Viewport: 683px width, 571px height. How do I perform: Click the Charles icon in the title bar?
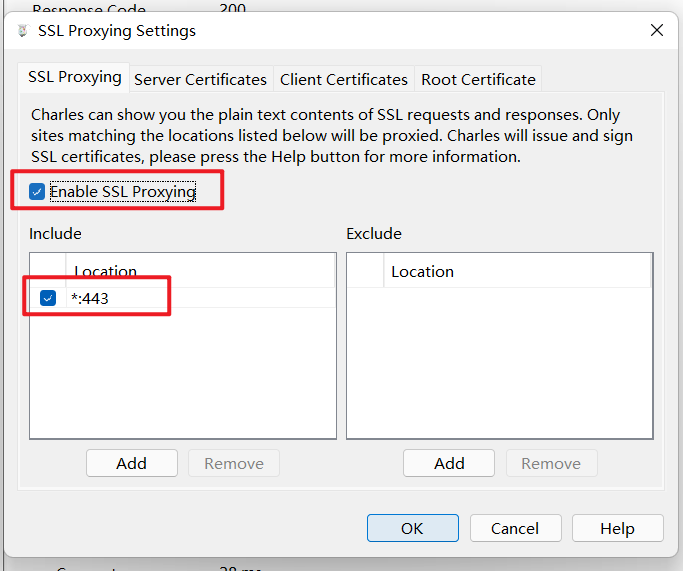[x=23, y=31]
